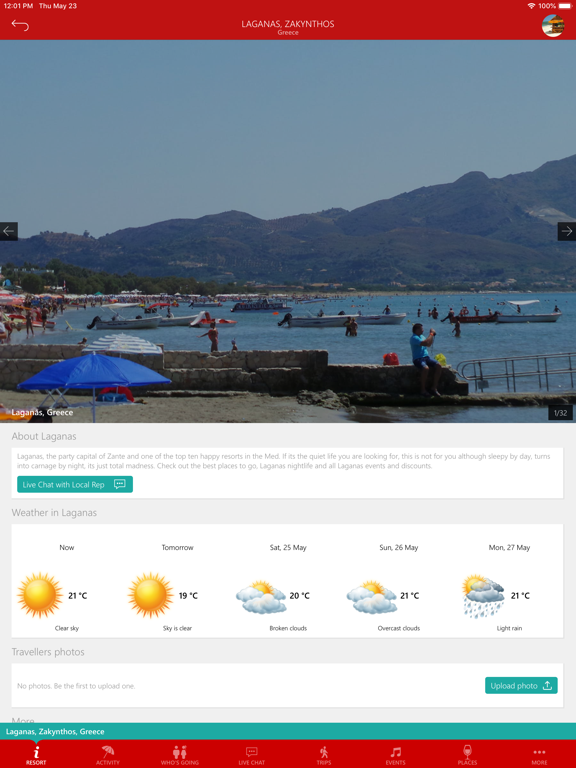The width and height of the screenshot is (576, 768).
Task: Click the 'Mon, 27 May' heading
Action: click(x=509, y=548)
